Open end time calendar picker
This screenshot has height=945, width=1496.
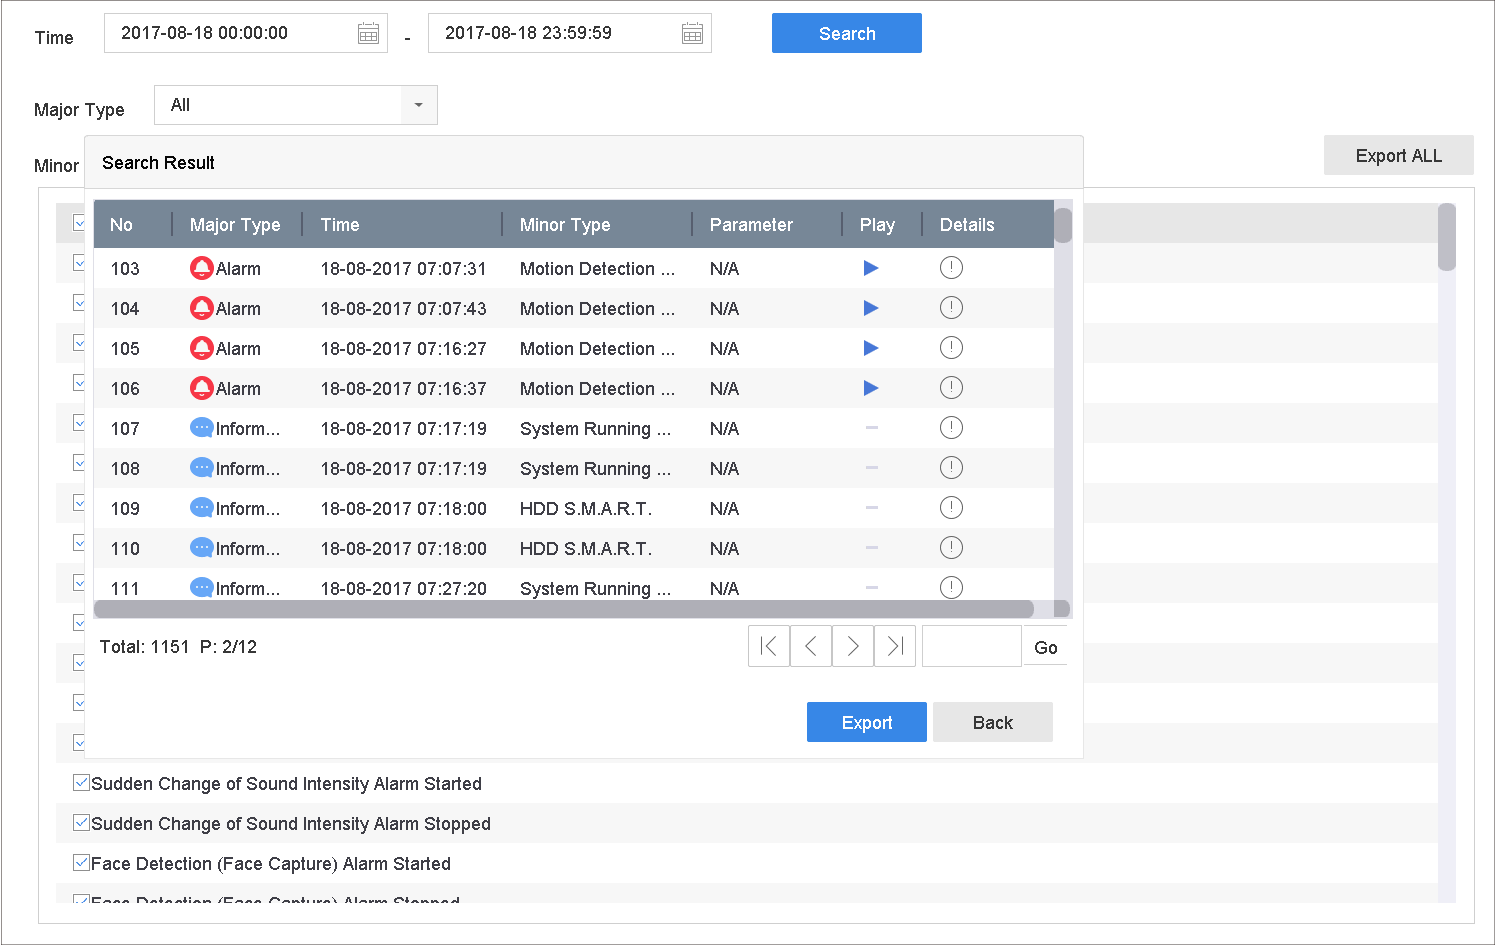(692, 34)
